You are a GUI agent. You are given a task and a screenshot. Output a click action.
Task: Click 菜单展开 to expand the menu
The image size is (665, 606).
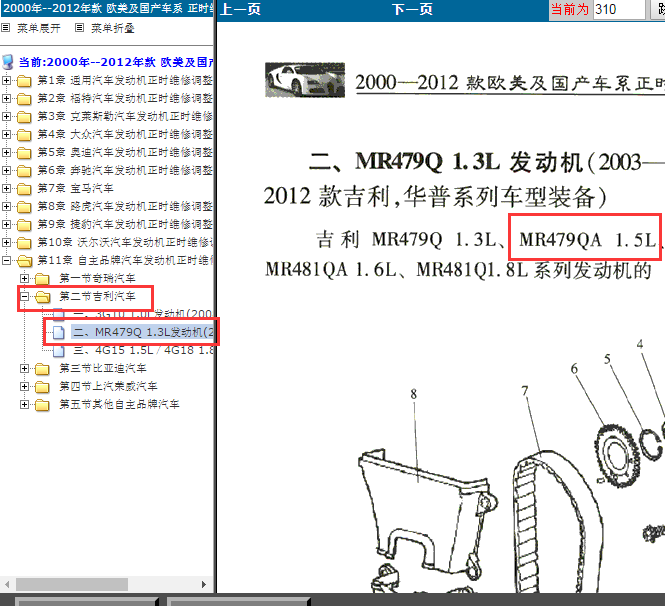pos(39,28)
